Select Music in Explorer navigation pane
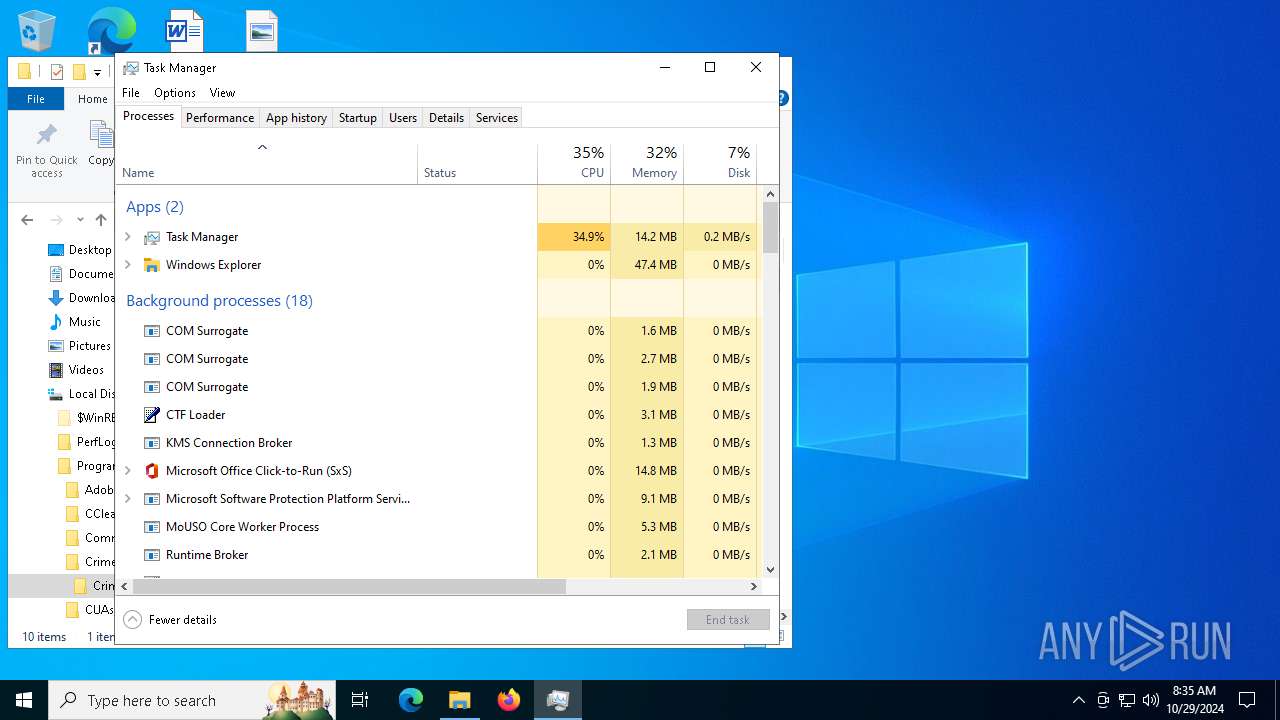The height and width of the screenshot is (720, 1280). (x=75, y=322)
